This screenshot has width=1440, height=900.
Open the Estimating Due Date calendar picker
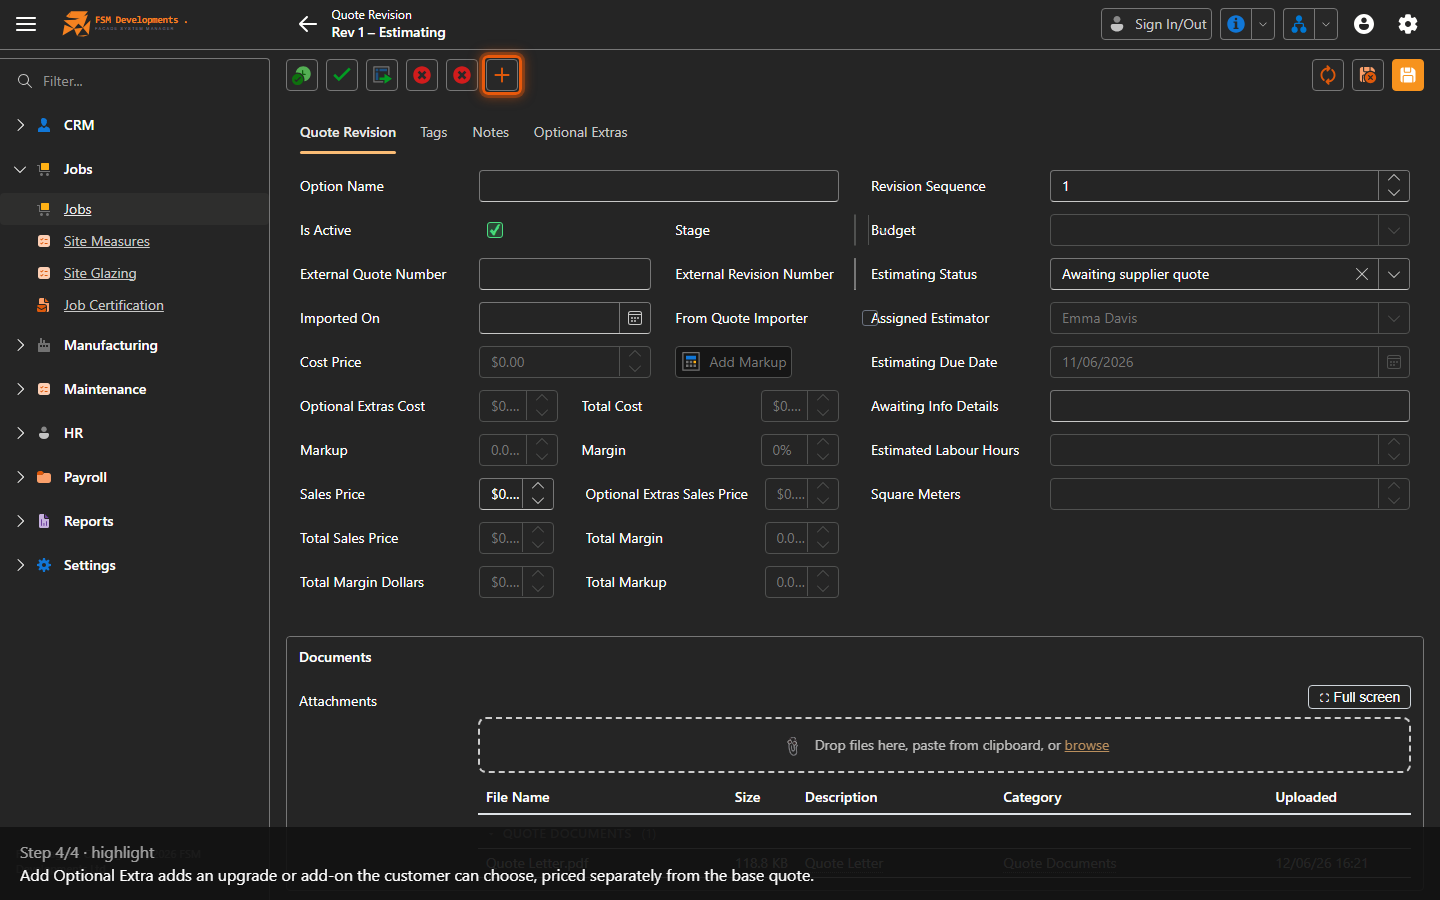(1394, 362)
